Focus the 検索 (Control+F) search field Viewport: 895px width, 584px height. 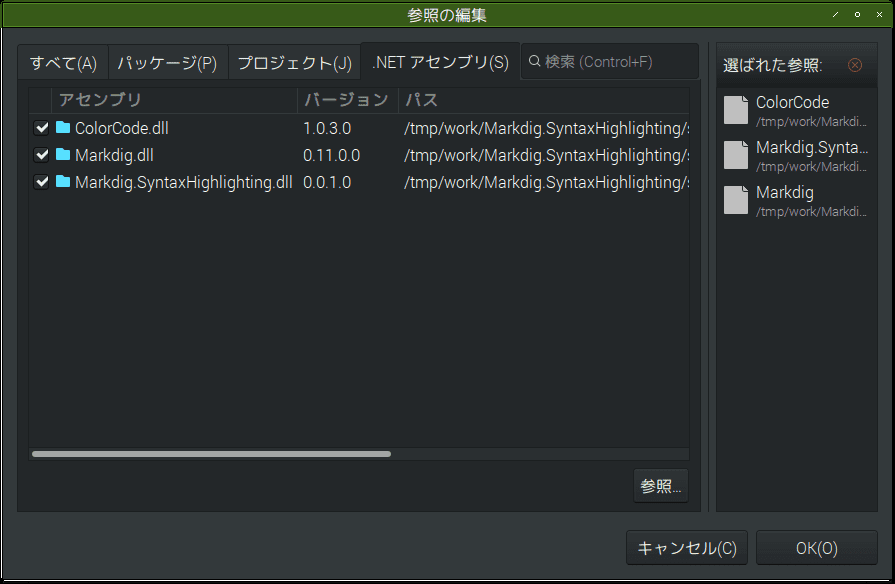pyautogui.click(x=610, y=62)
